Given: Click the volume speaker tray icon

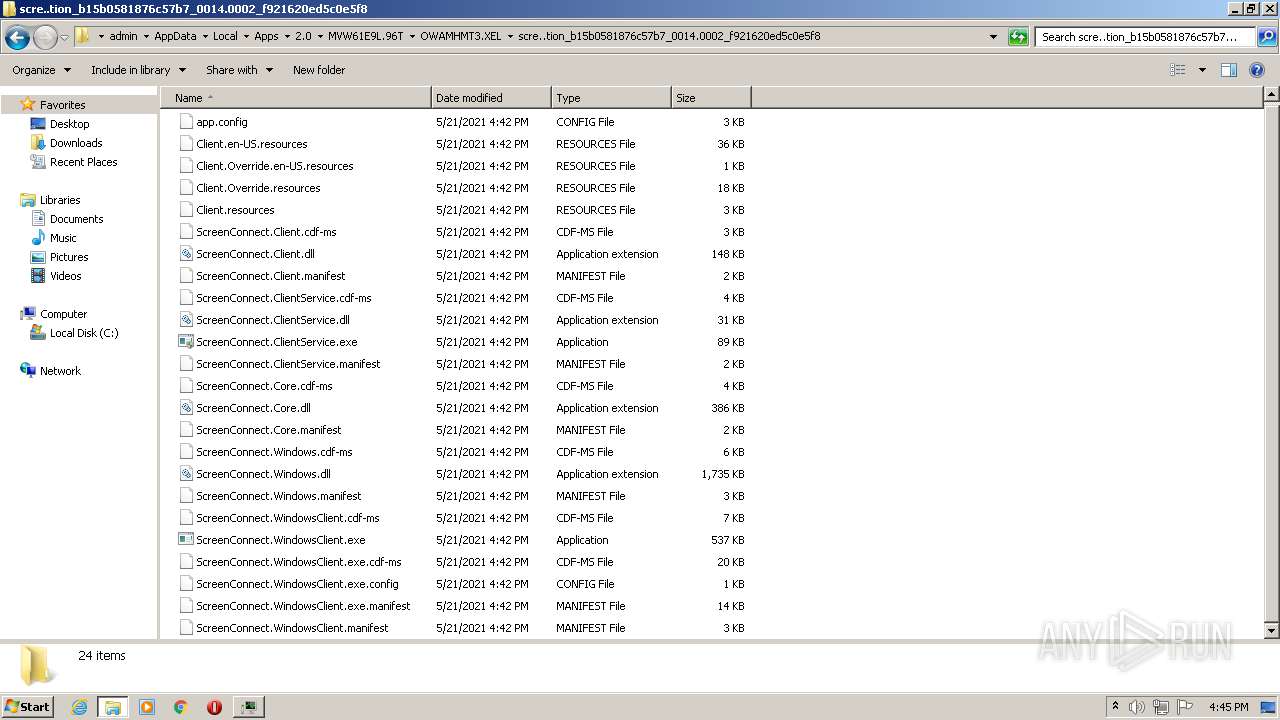Looking at the screenshot, I should pos(1137,707).
